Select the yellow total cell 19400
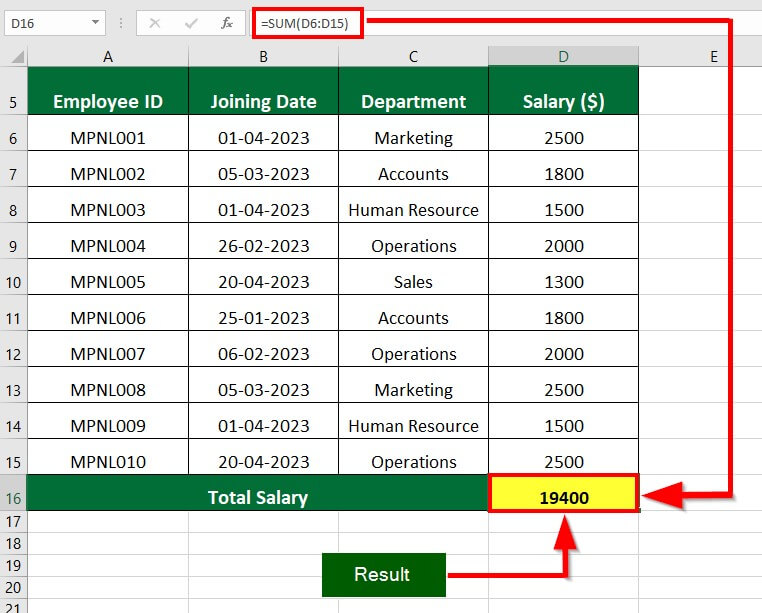 click(x=564, y=493)
